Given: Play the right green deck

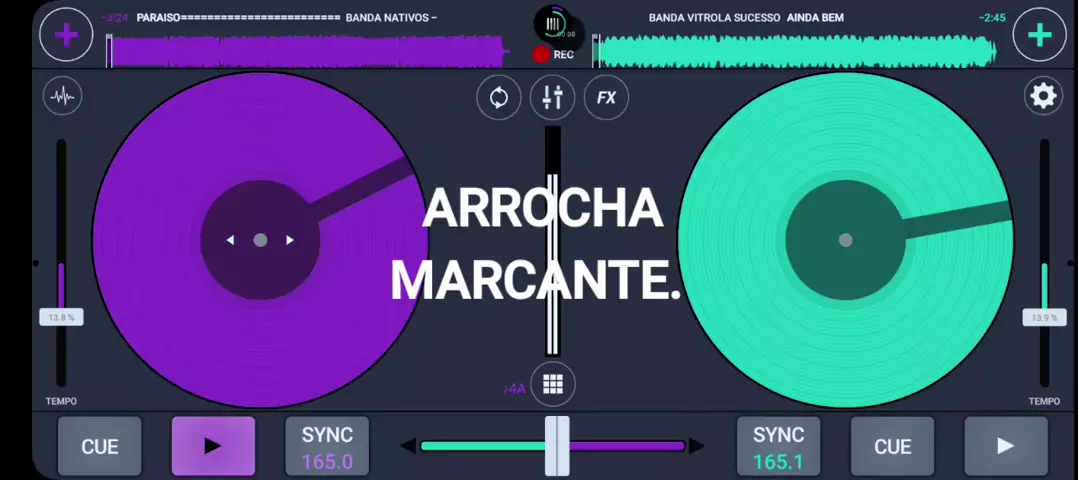Looking at the screenshot, I should point(1005,446).
